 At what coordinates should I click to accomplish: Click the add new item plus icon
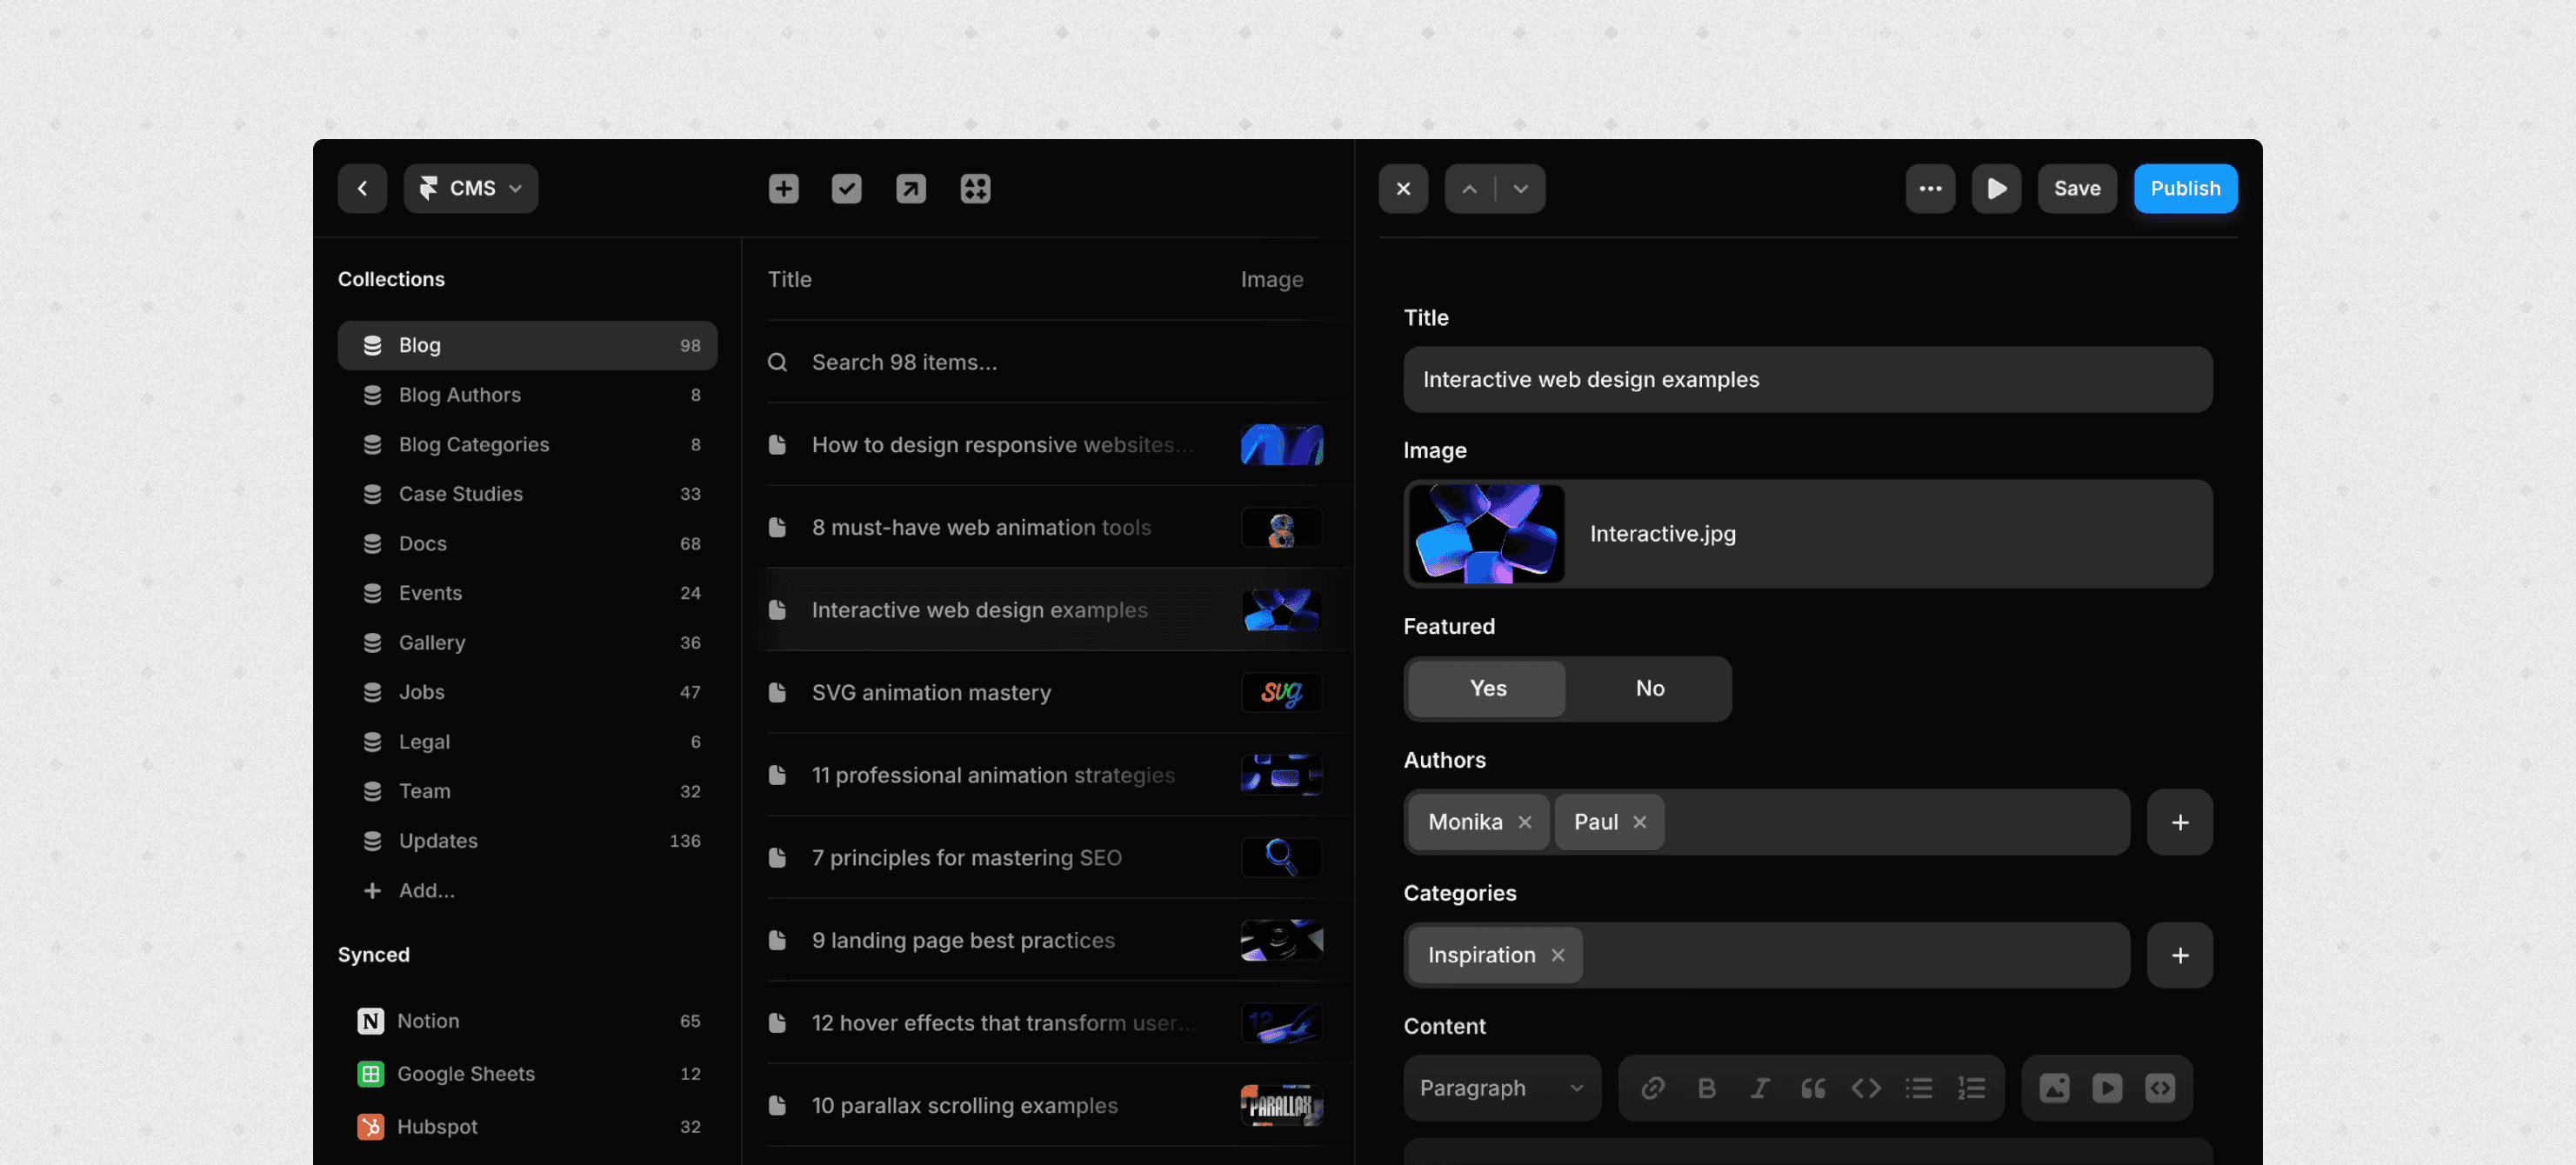[x=783, y=188]
